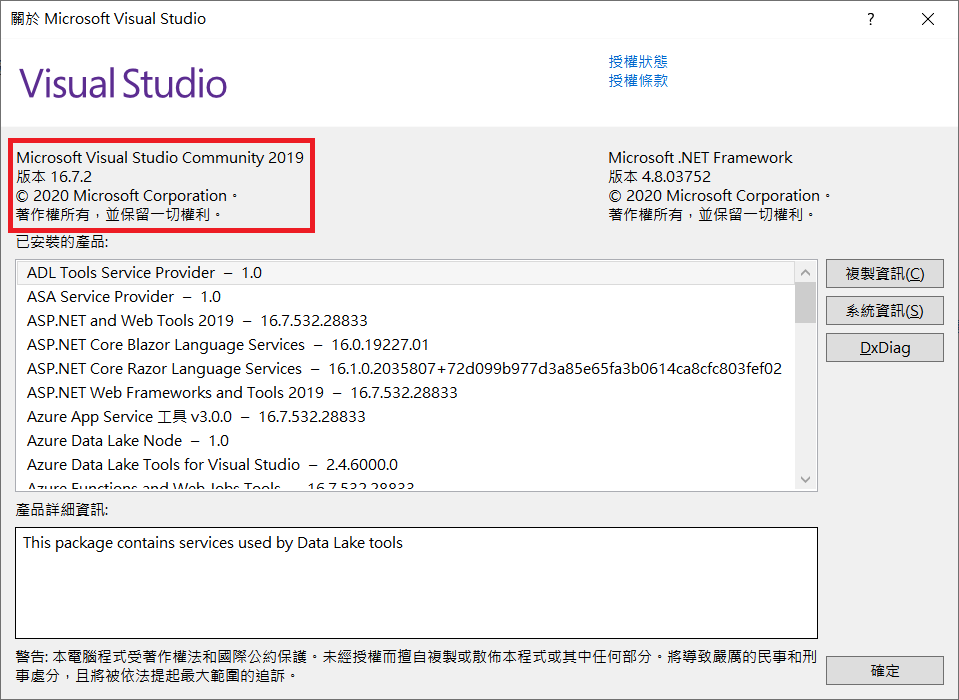Screen dimensions: 959x700
Task: Confirm the dialog with the 確定 button
Action: [x=884, y=670]
